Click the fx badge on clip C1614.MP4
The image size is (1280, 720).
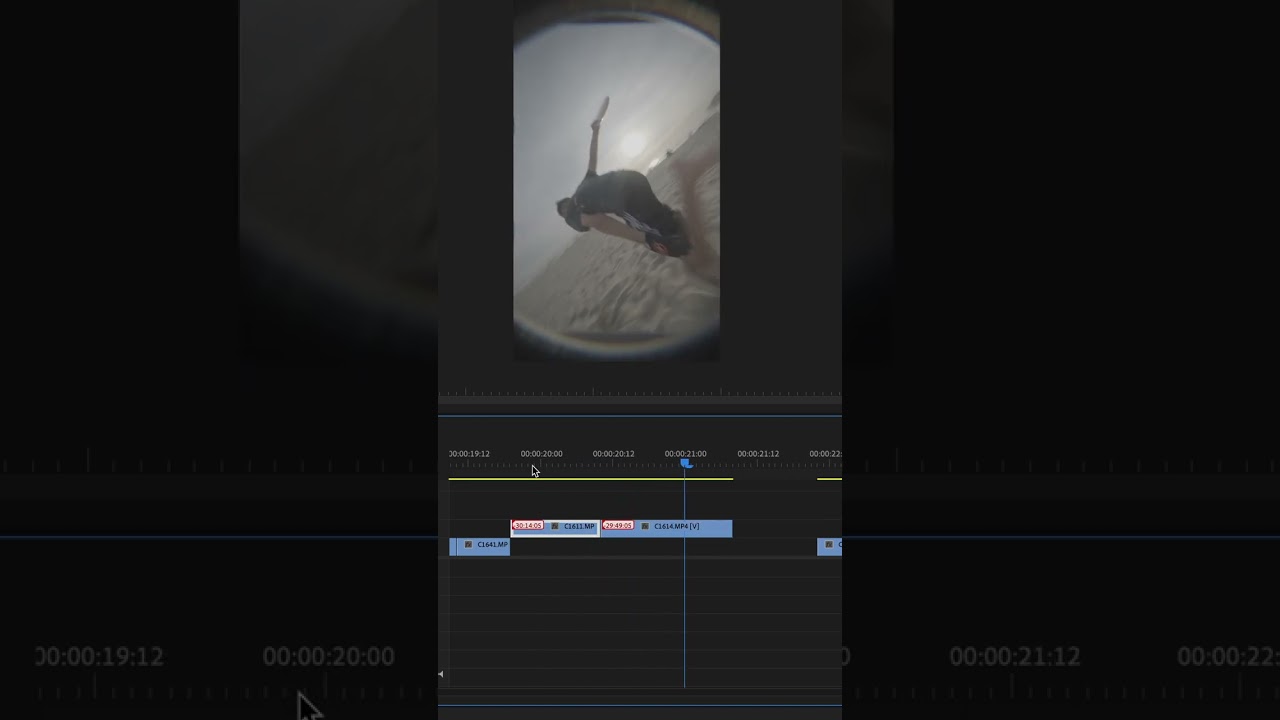coord(645,526)
